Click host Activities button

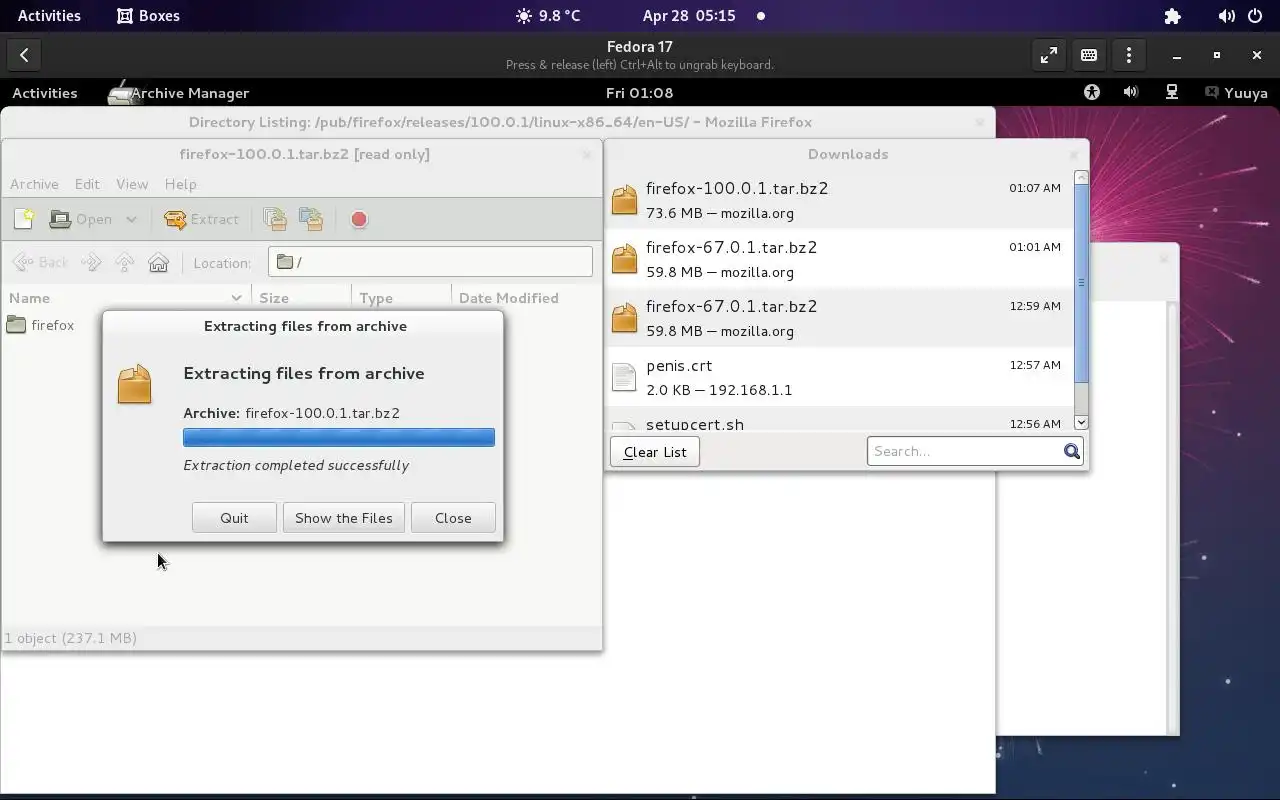pos(49,16)
